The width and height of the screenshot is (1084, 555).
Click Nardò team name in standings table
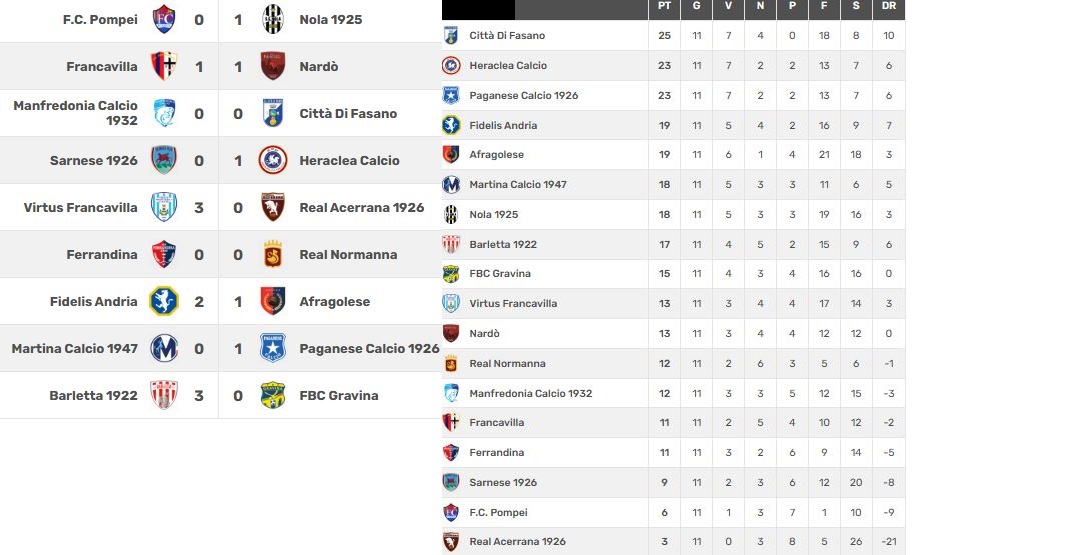484,334
